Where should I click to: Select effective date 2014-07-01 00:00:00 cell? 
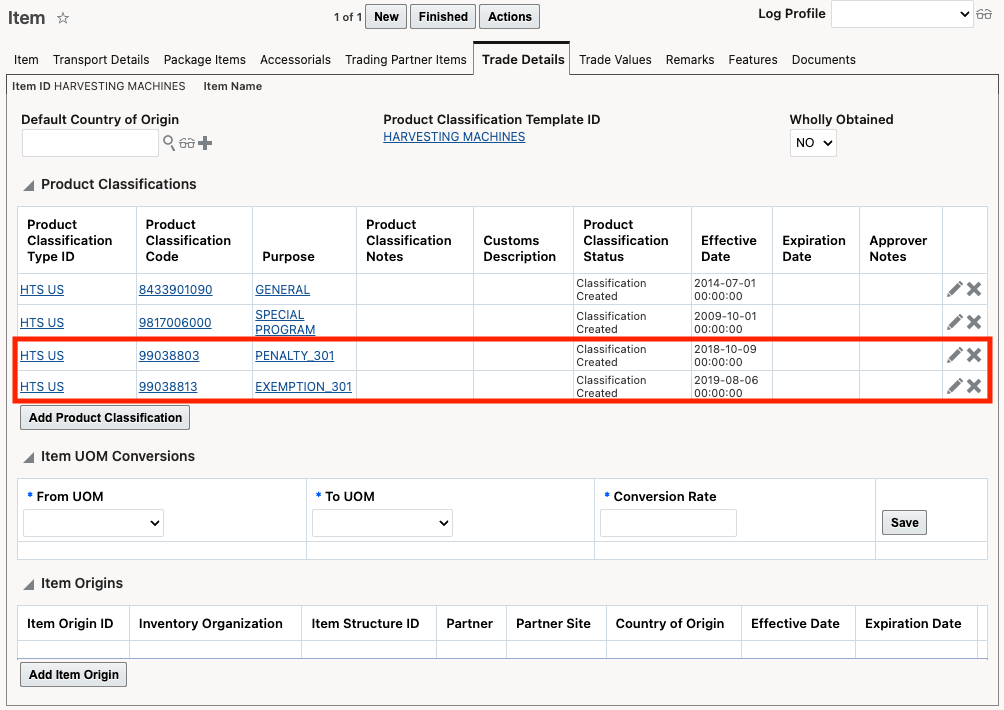coord(731,289)
